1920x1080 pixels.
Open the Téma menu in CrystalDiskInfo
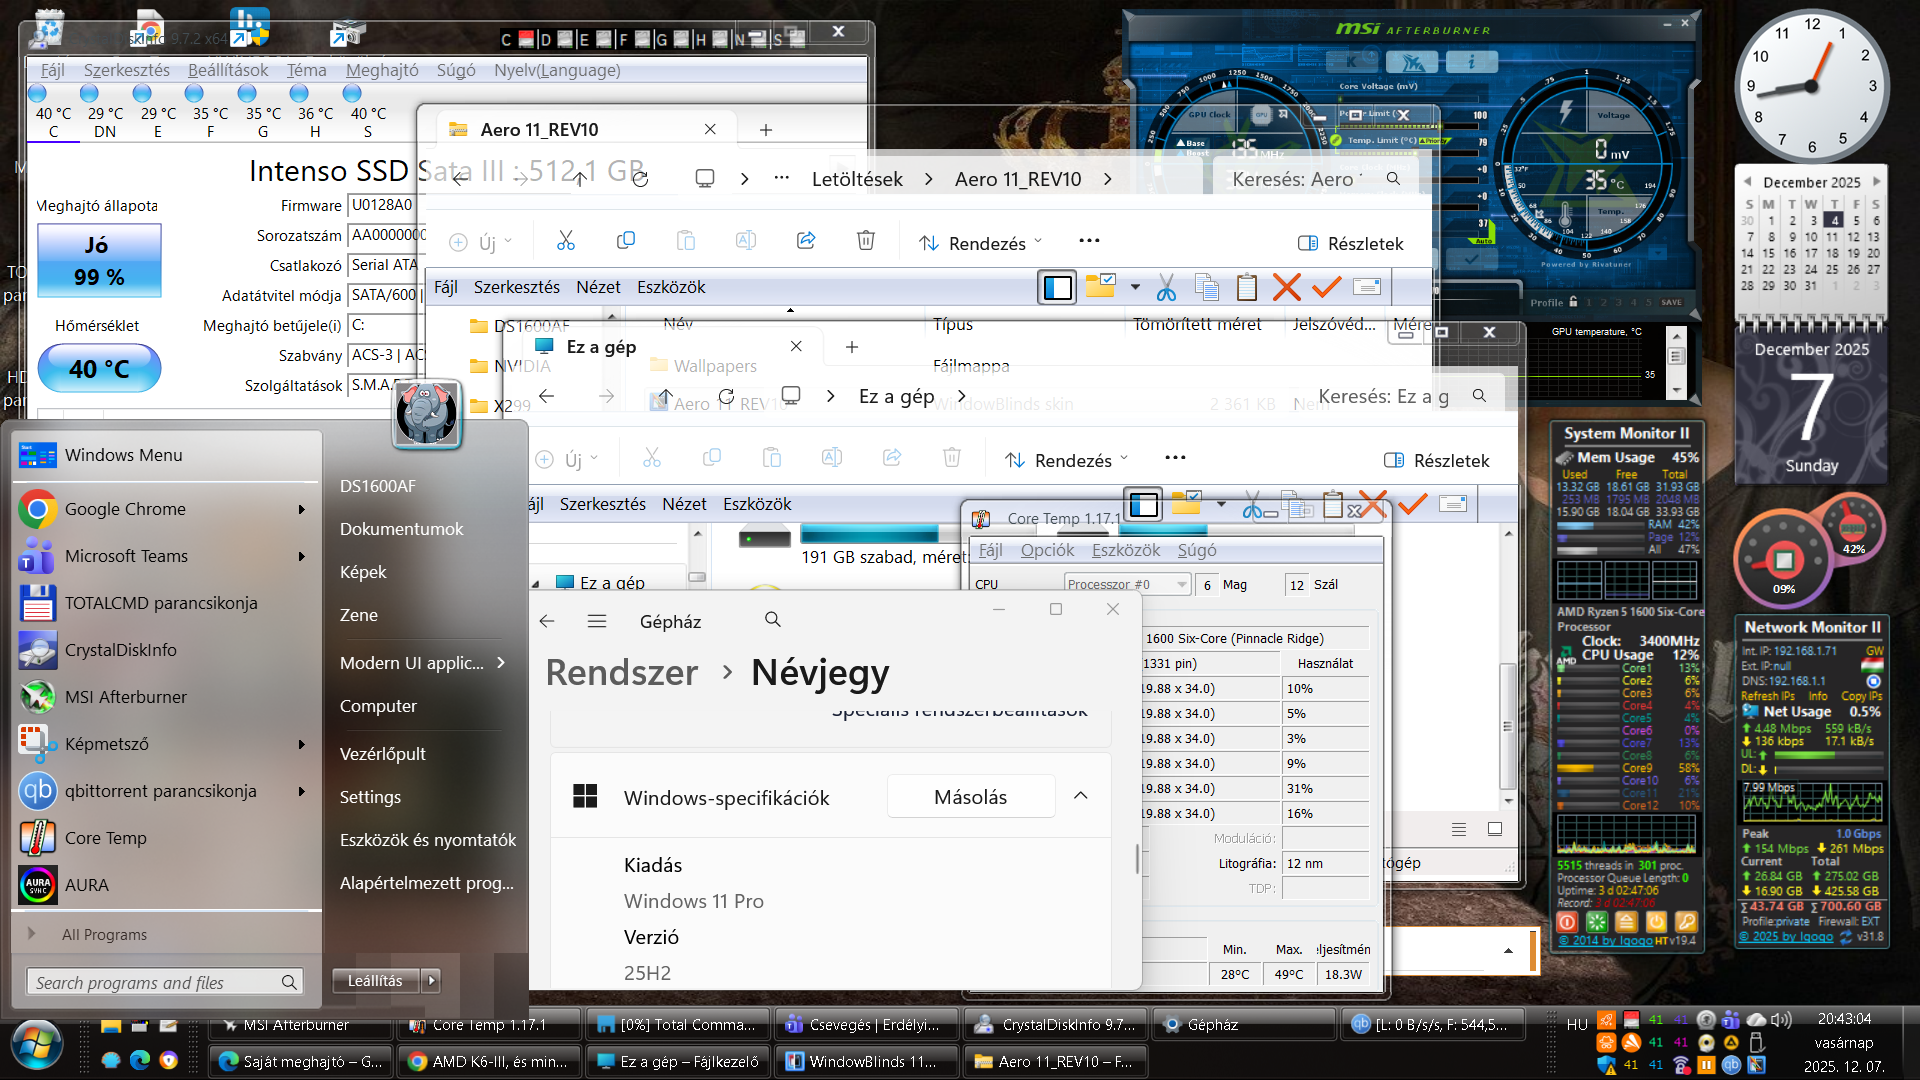pyautogui.click(x=306, y=70)
